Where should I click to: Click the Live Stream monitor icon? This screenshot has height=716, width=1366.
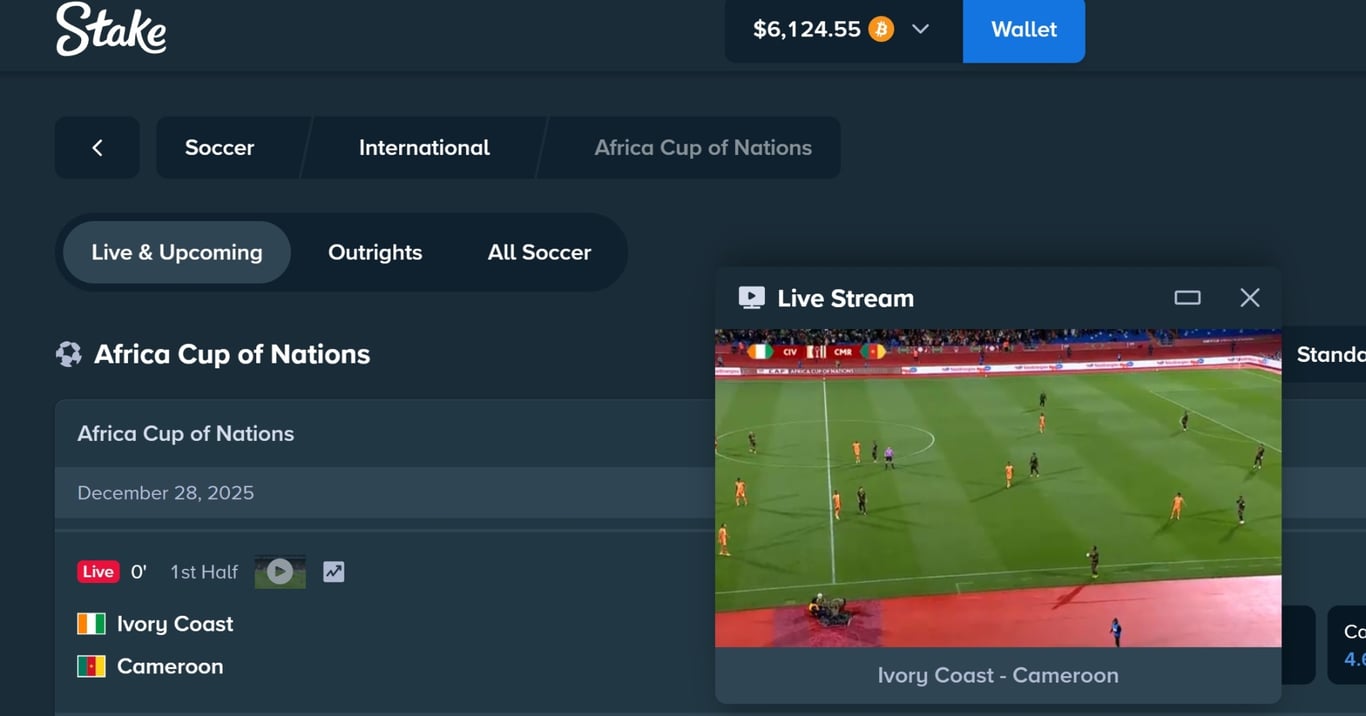point(751,298)
